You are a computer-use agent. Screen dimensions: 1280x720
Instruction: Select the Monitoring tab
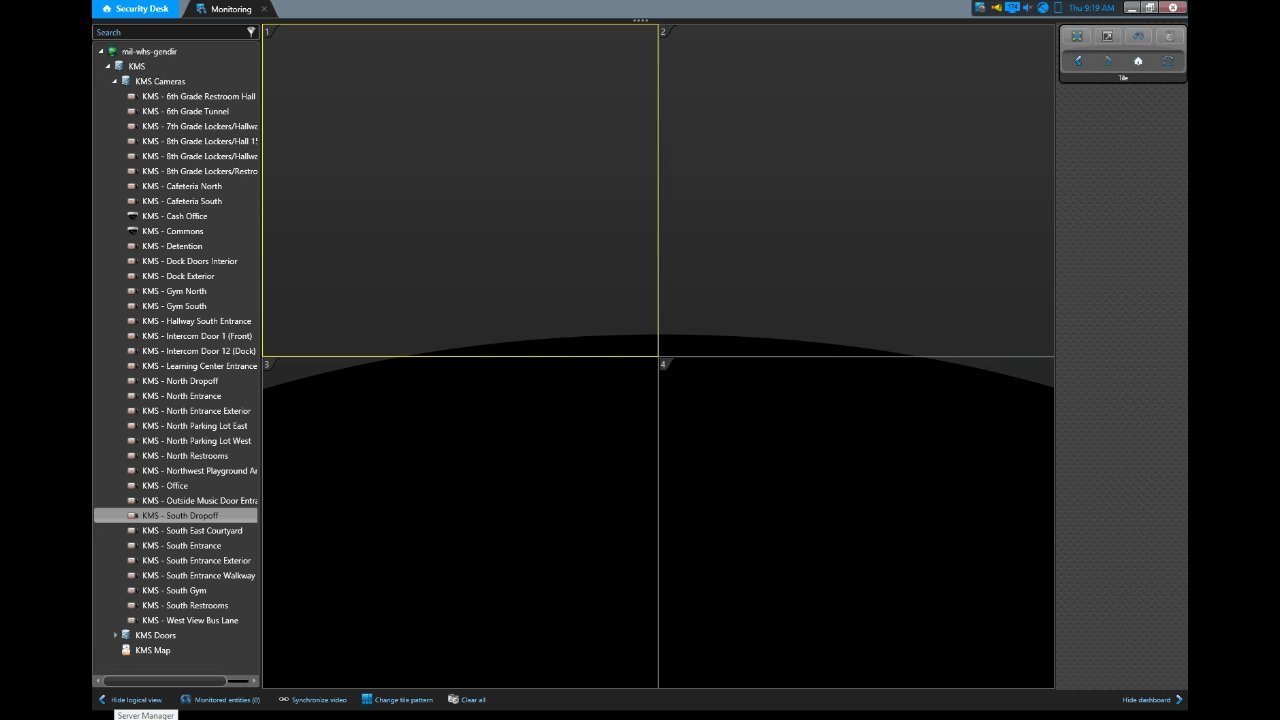pyautogui.click(x=230, y=9)
